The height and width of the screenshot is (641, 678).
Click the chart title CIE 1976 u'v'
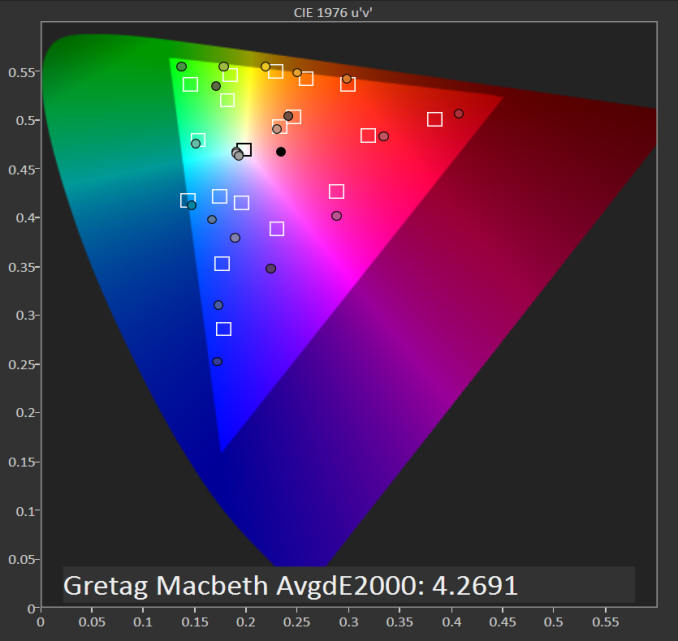(333, 12)
